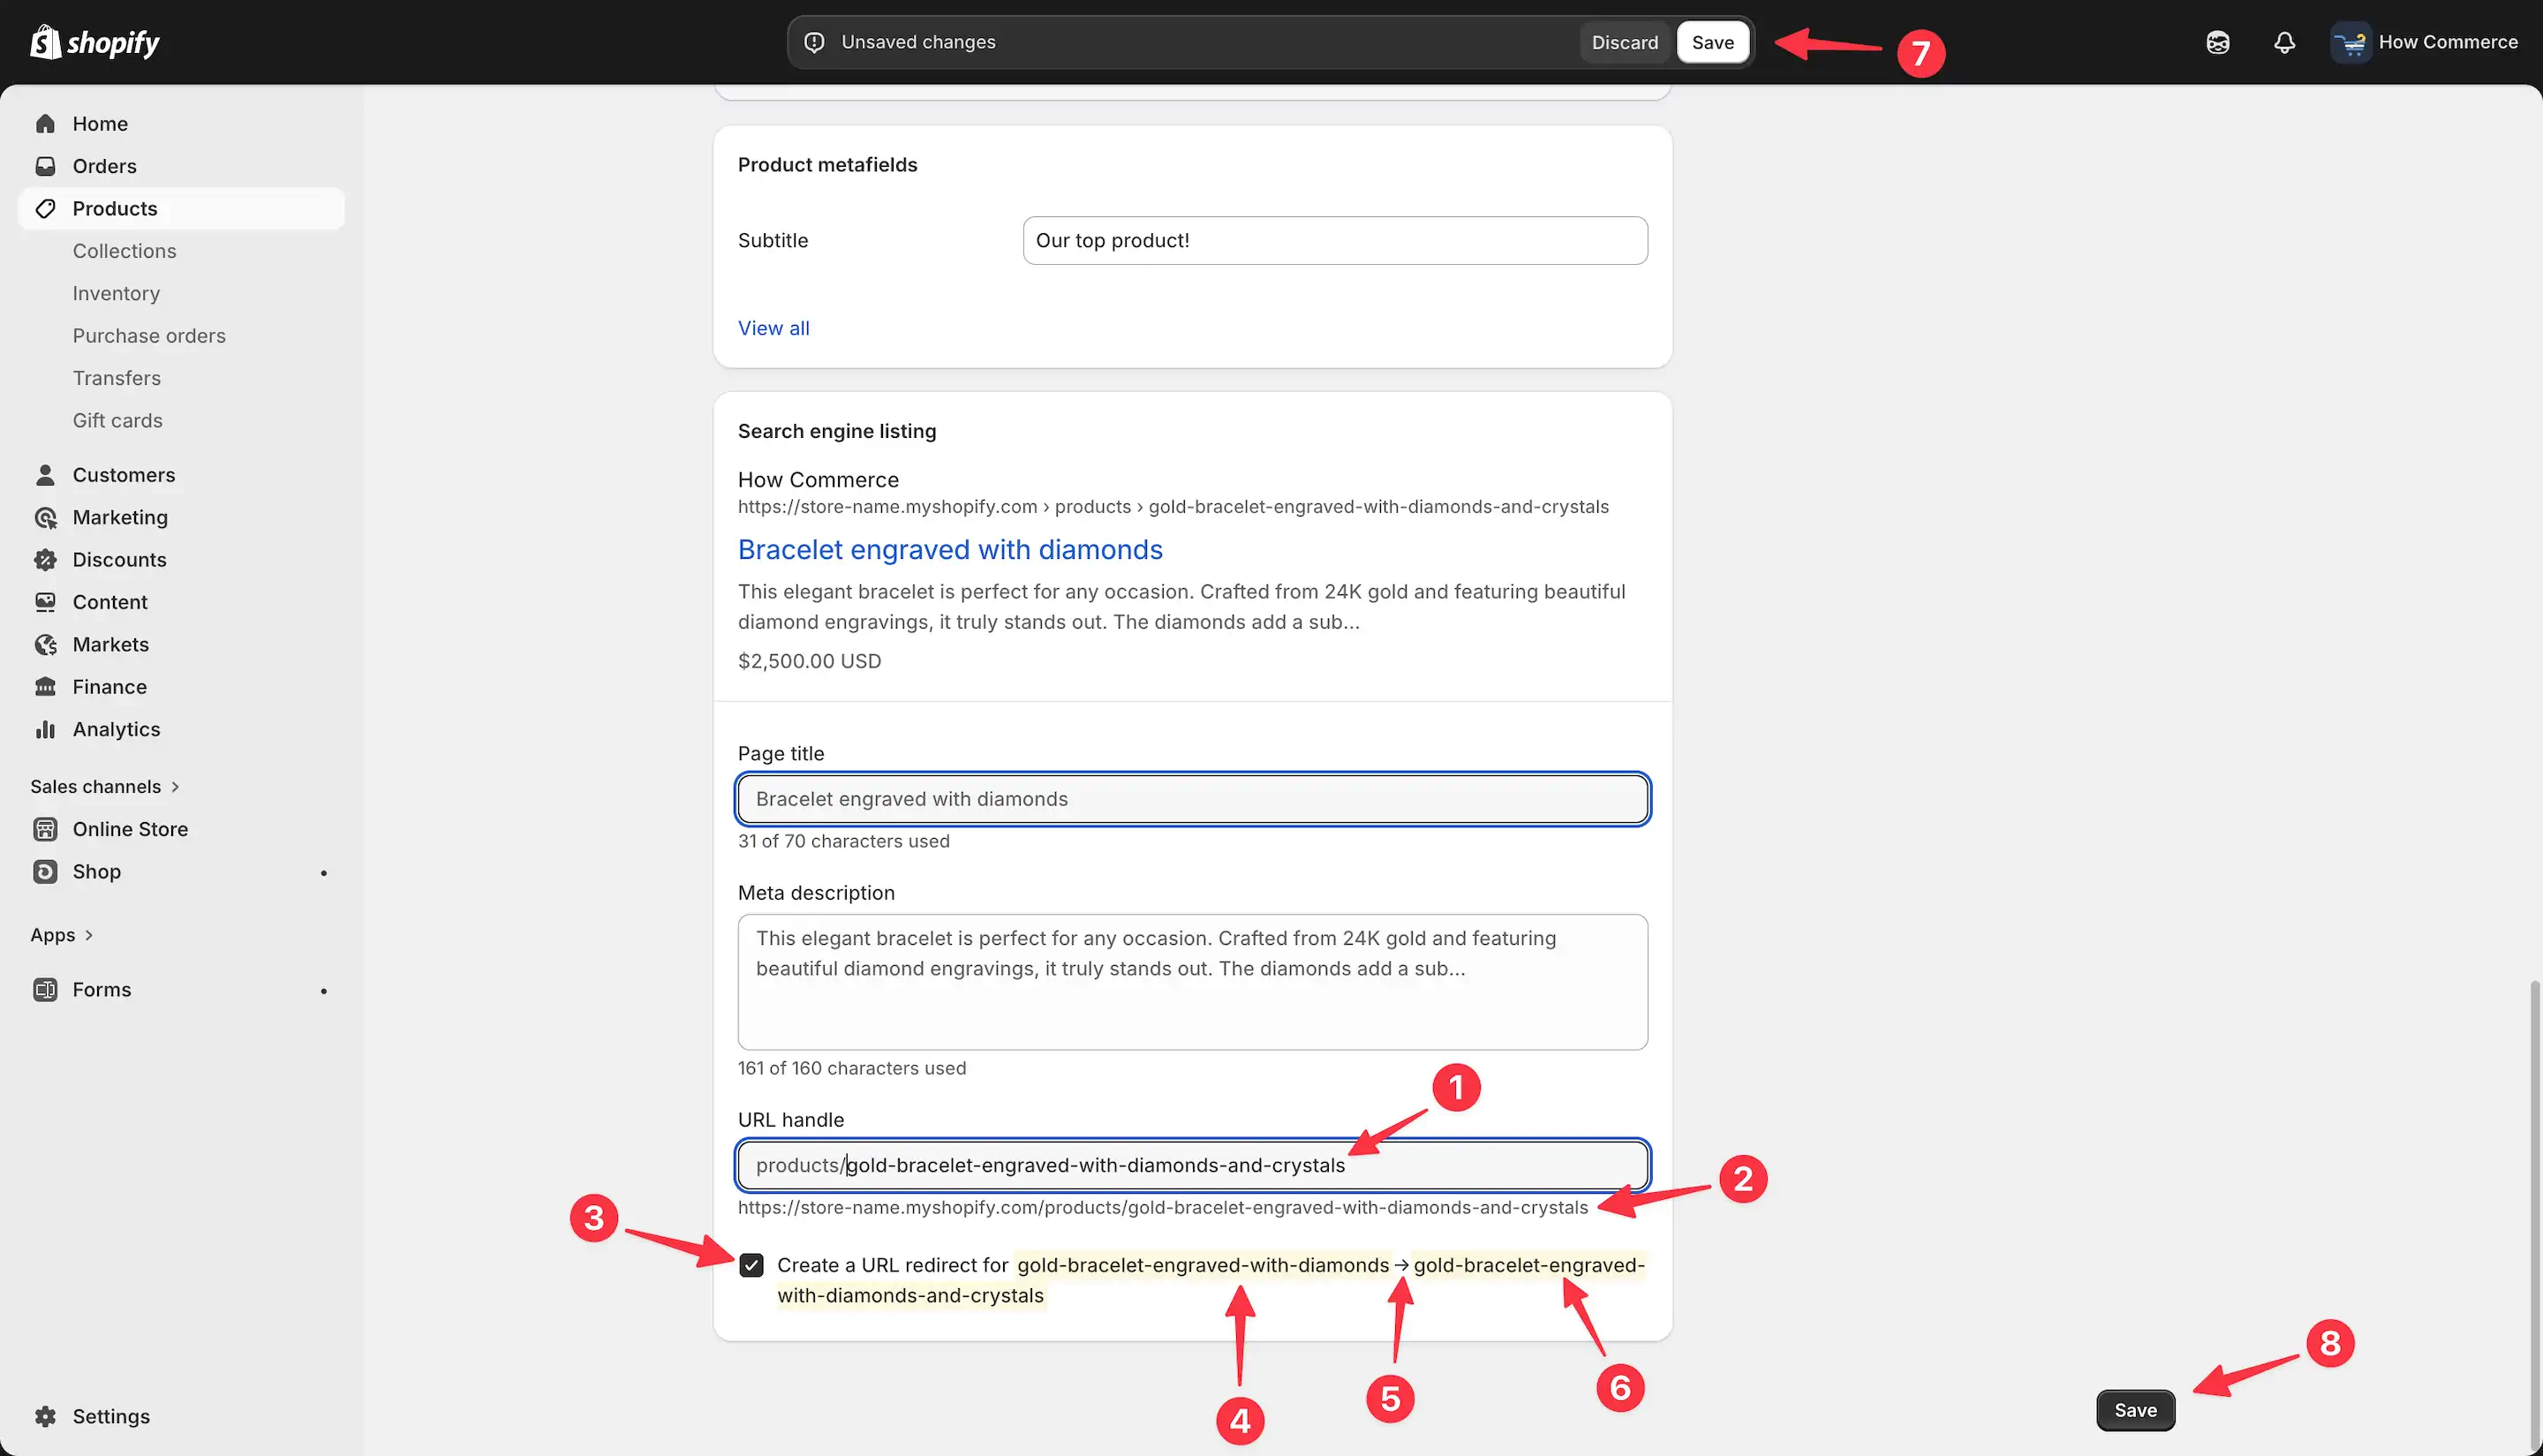Click the 'Product metafields' heading

827,165
